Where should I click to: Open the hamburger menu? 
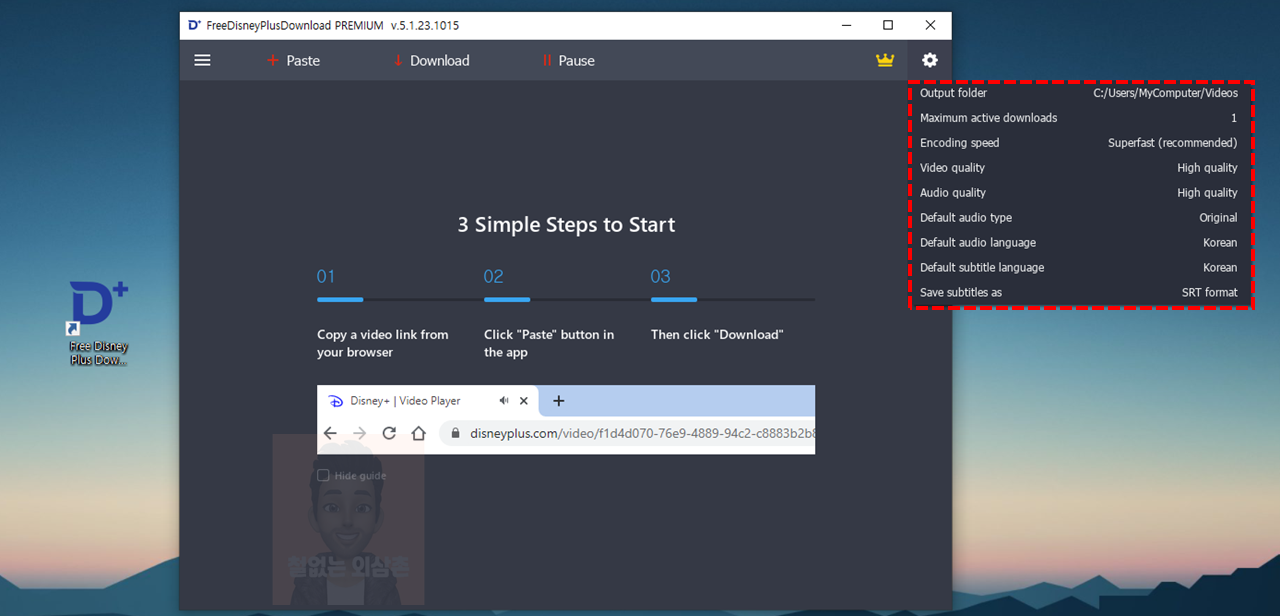coord(202,60)
